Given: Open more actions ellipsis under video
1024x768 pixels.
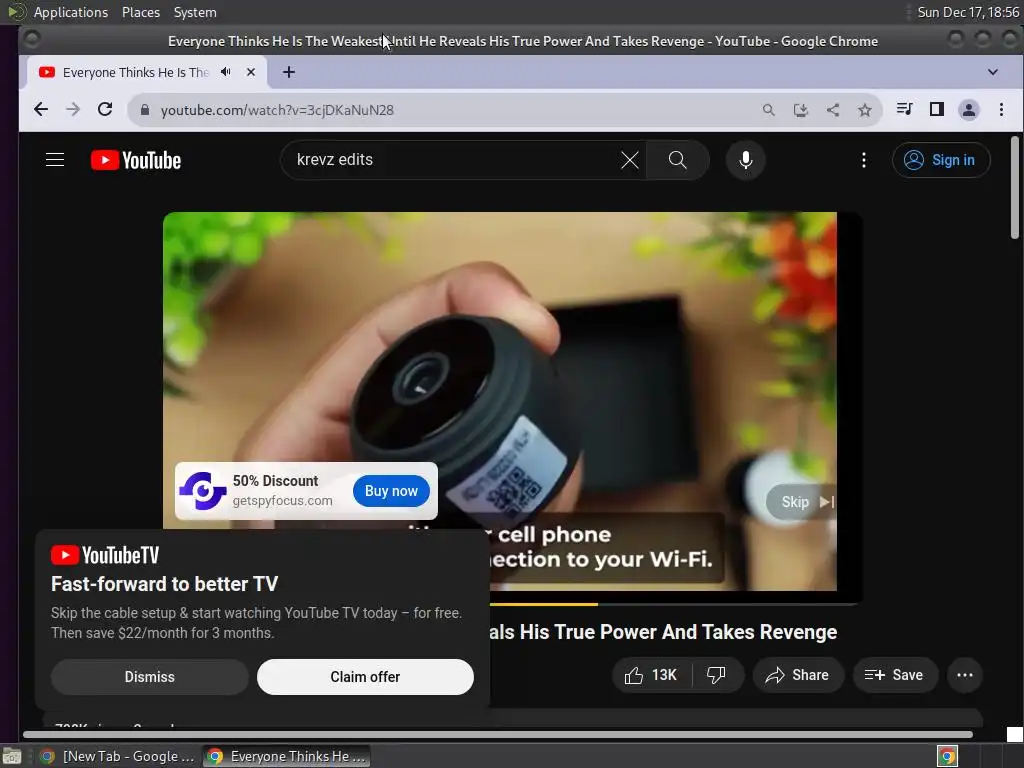Looking at the screenshot, I should click(965, 675).
